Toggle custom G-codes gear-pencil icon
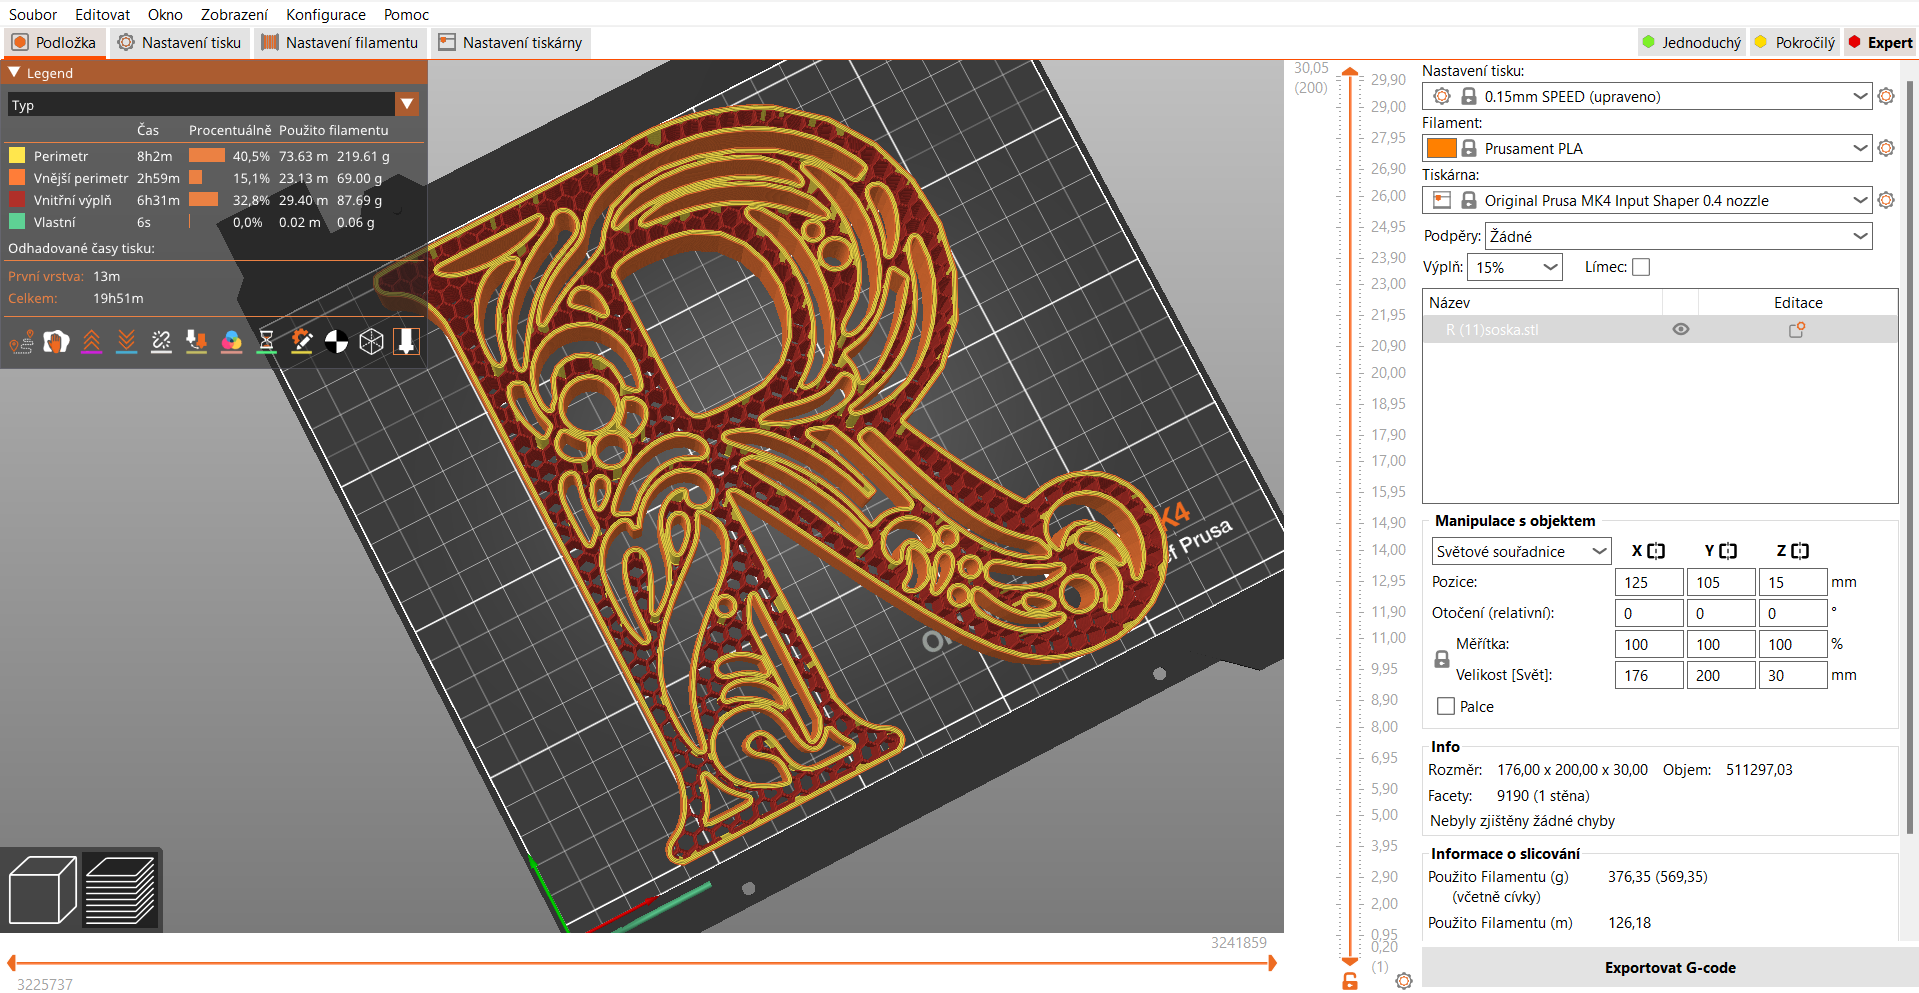The width and height of the screenshot is (1919, 993). [301, 342]
